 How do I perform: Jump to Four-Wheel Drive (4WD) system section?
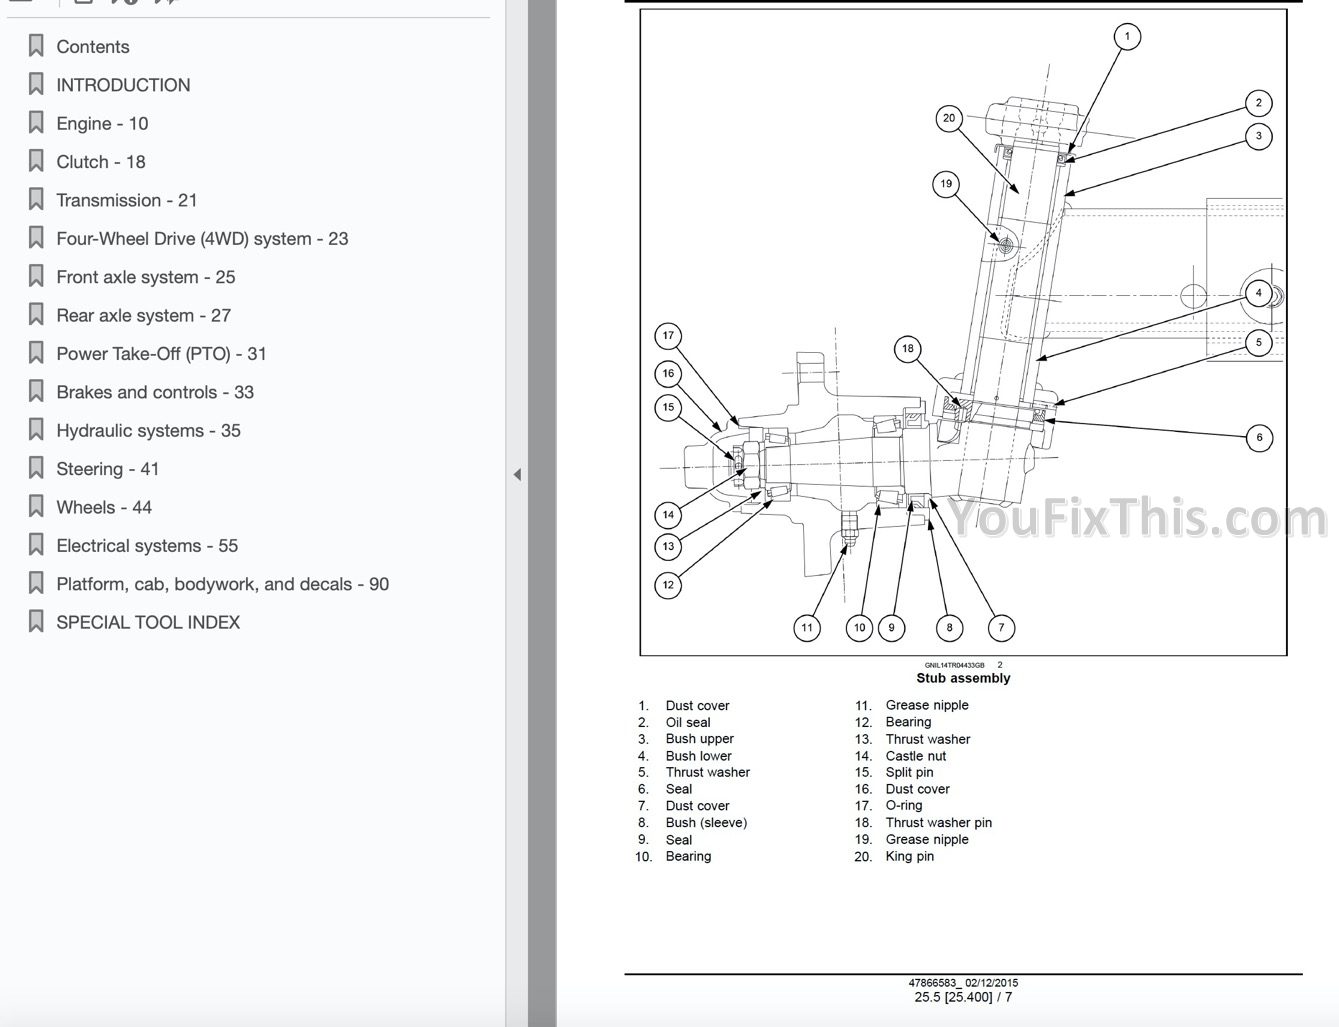tap(202, 239)
